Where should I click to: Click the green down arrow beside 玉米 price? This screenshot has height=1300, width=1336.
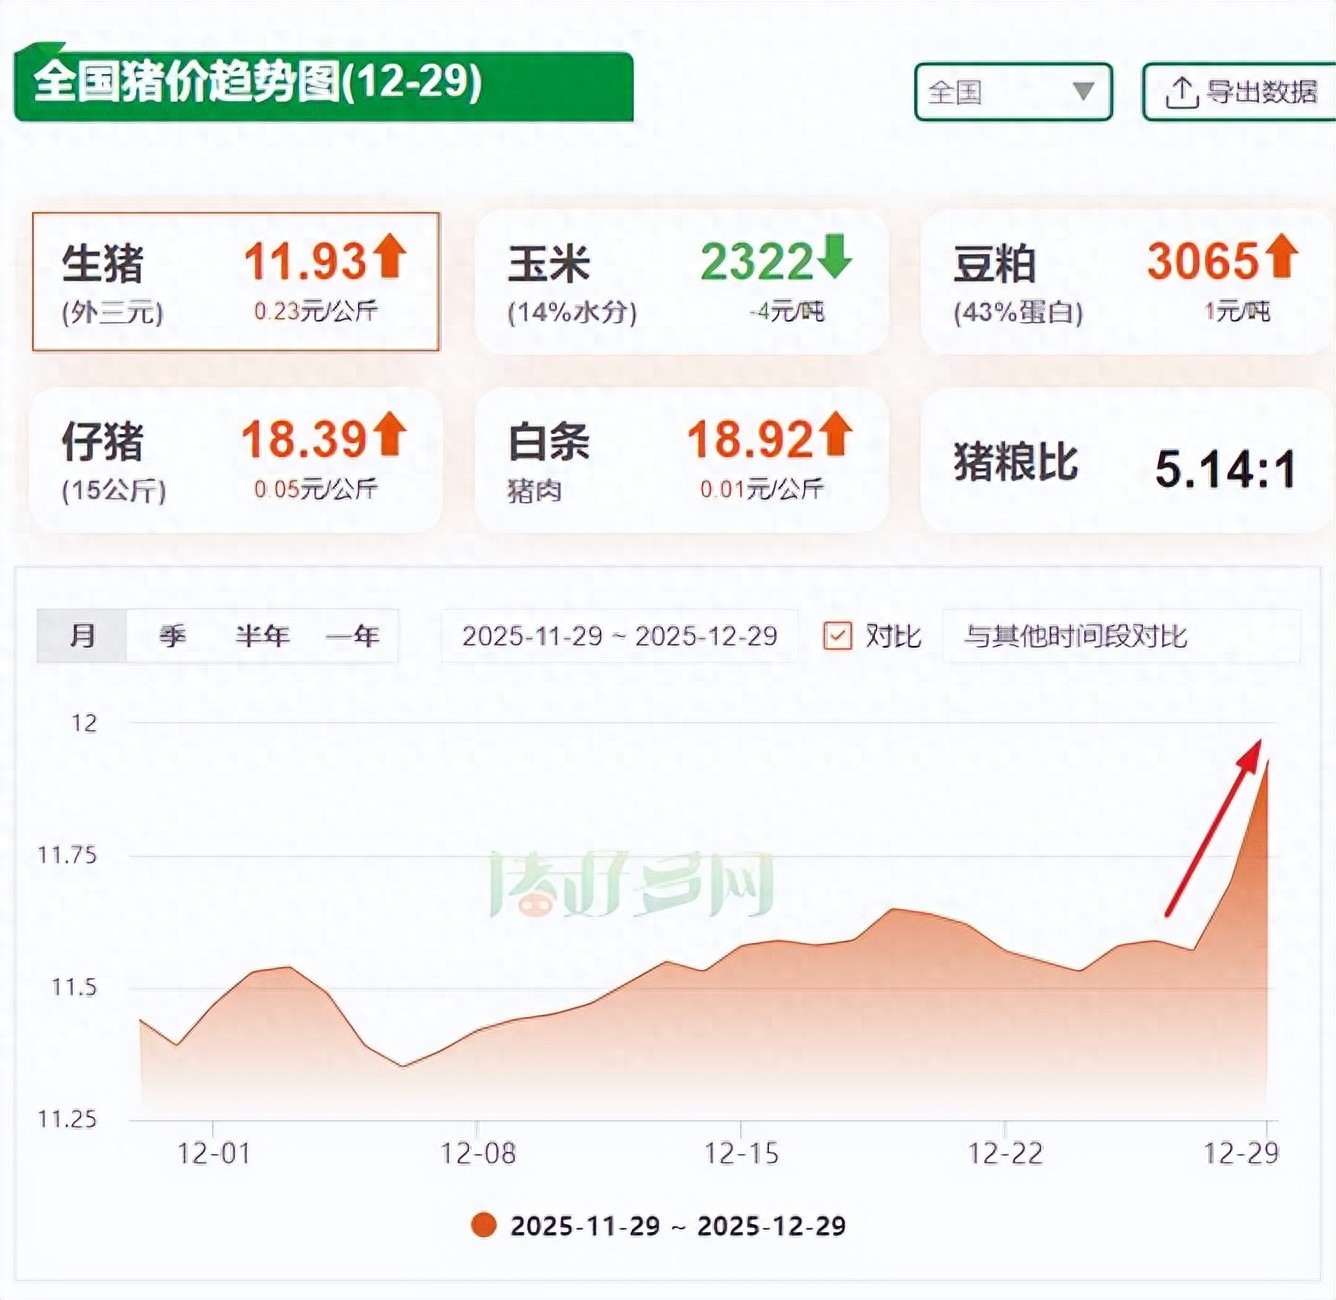click(834, 256)
